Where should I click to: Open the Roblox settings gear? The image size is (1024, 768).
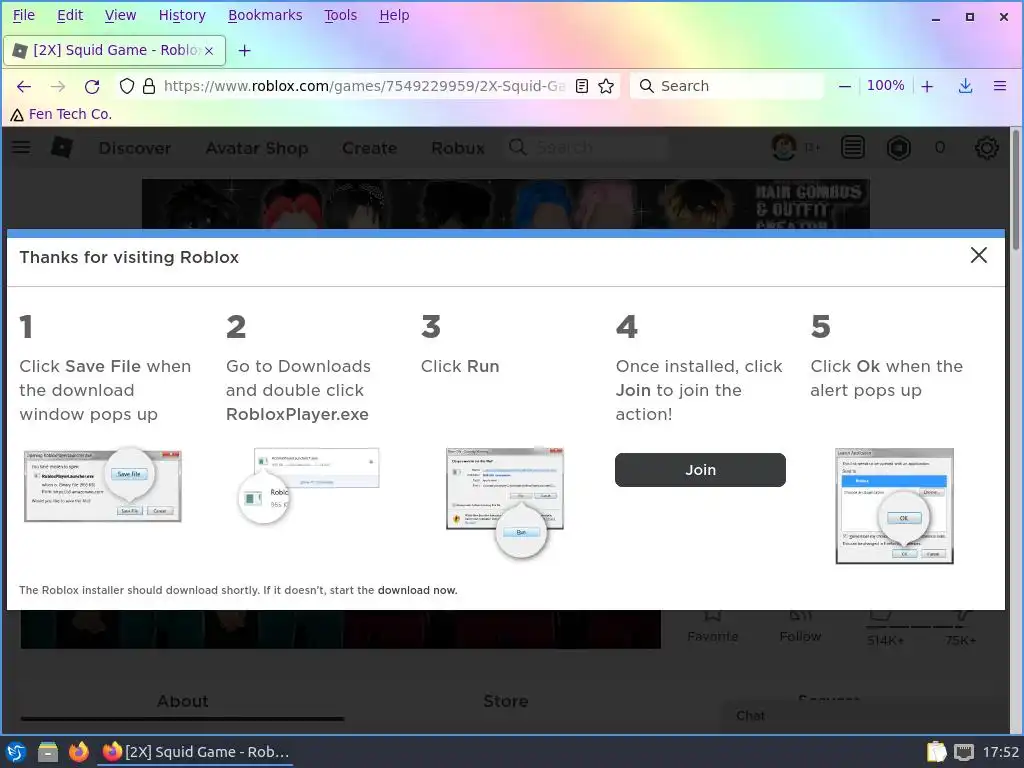tap(986, 148)
